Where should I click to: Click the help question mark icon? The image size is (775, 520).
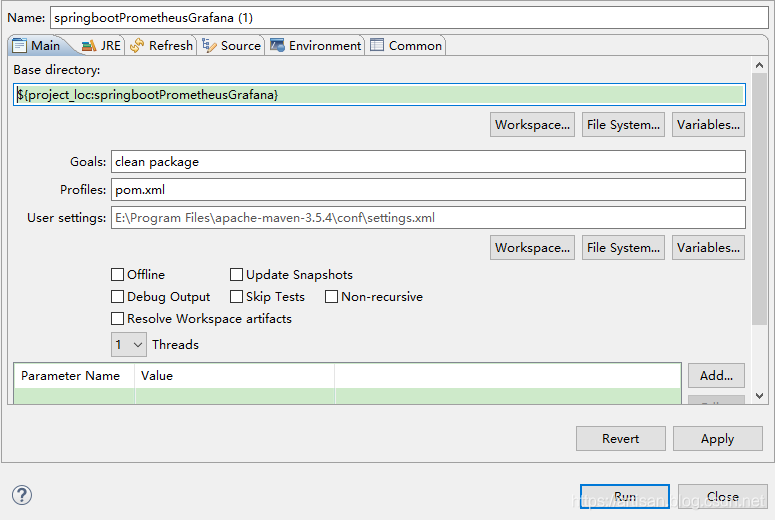22,495
